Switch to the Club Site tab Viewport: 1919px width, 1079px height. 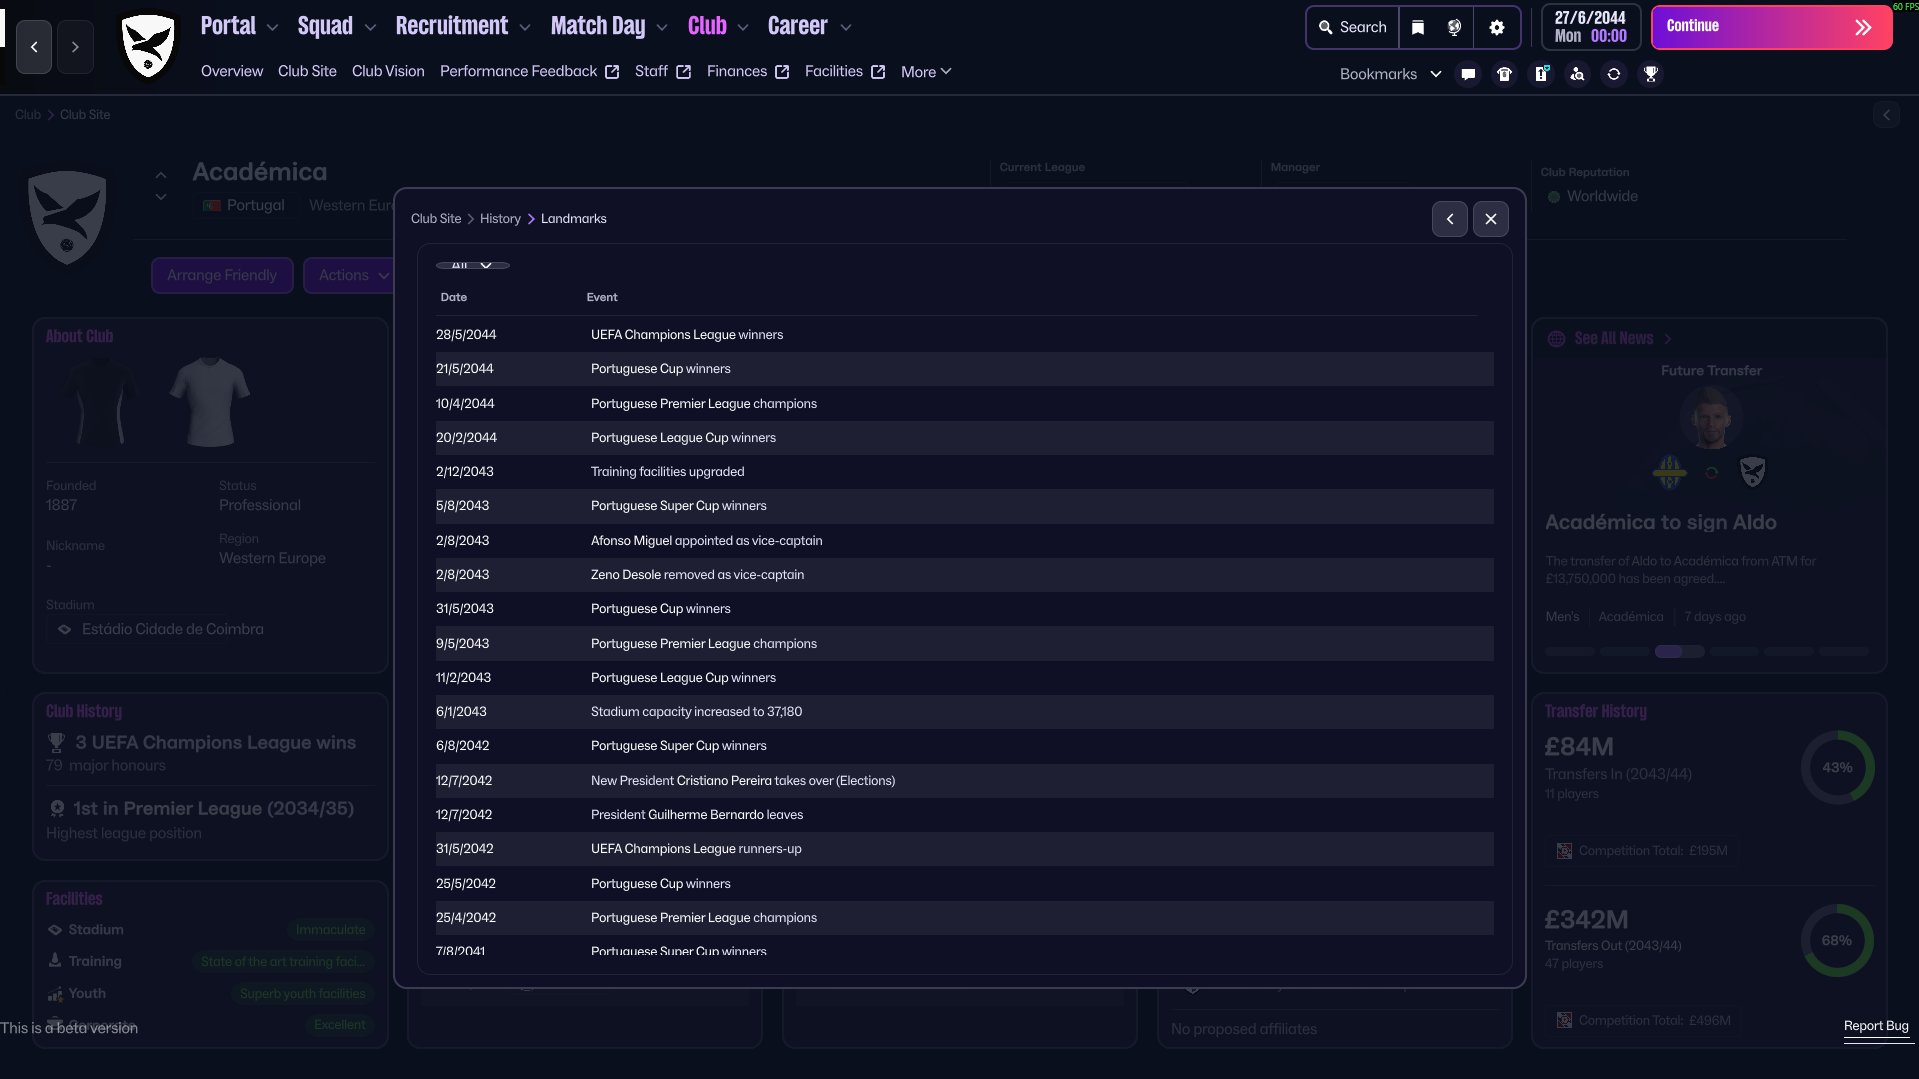click(x=307, y=72)
